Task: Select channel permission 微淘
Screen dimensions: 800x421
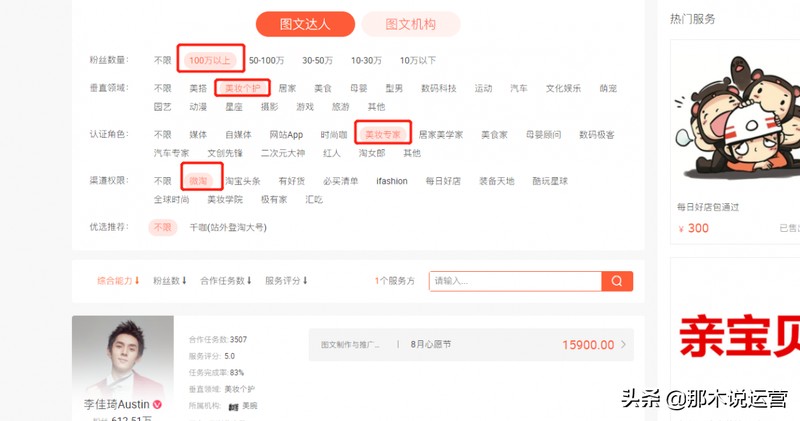Action: [198, 181]
